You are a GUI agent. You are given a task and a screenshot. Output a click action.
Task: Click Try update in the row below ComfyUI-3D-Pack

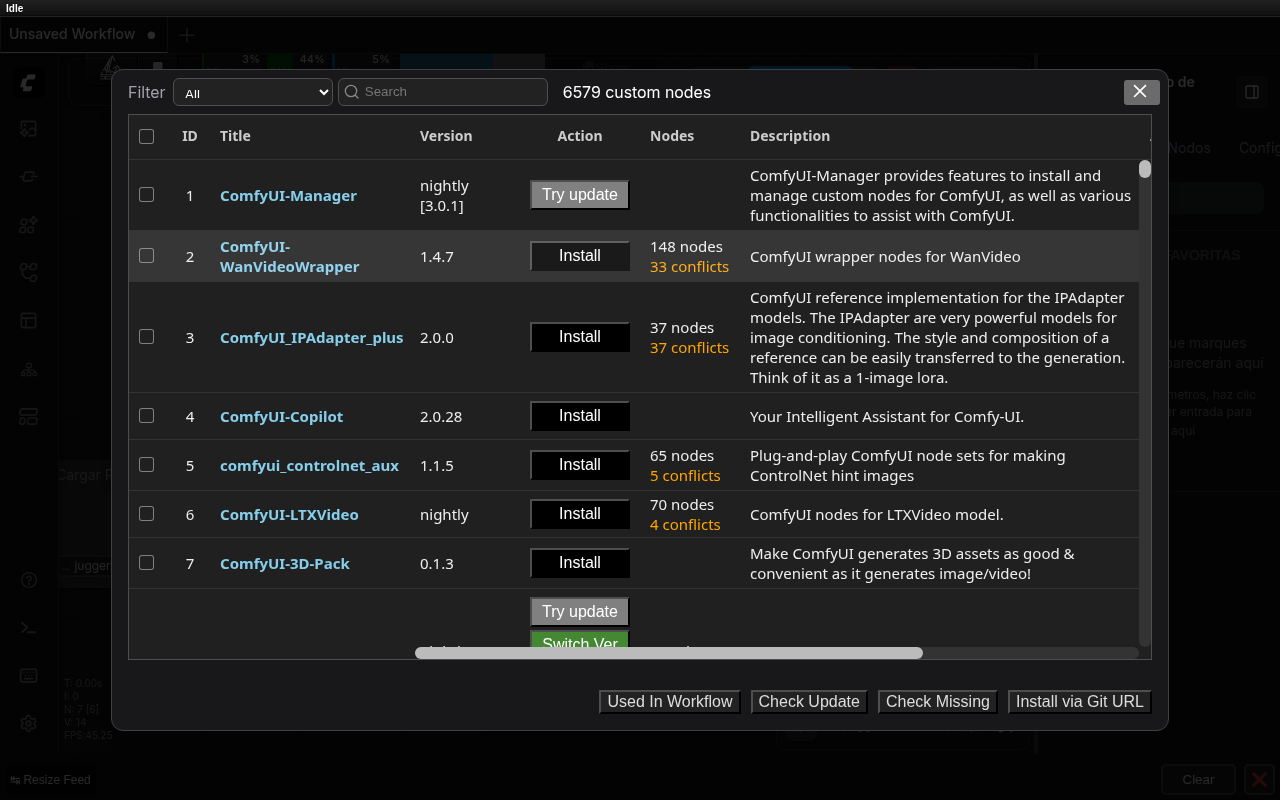pyautogui.click(x=580, y=612)
